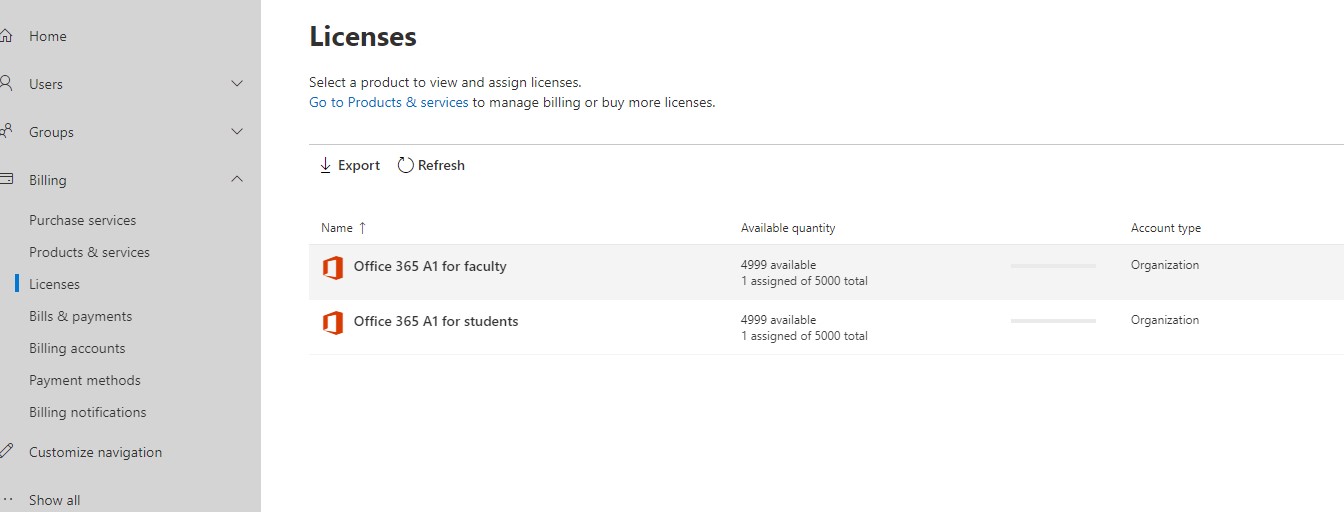
Task: Click the Office logo beside faculty license
Action: click(x=332, y=267)
